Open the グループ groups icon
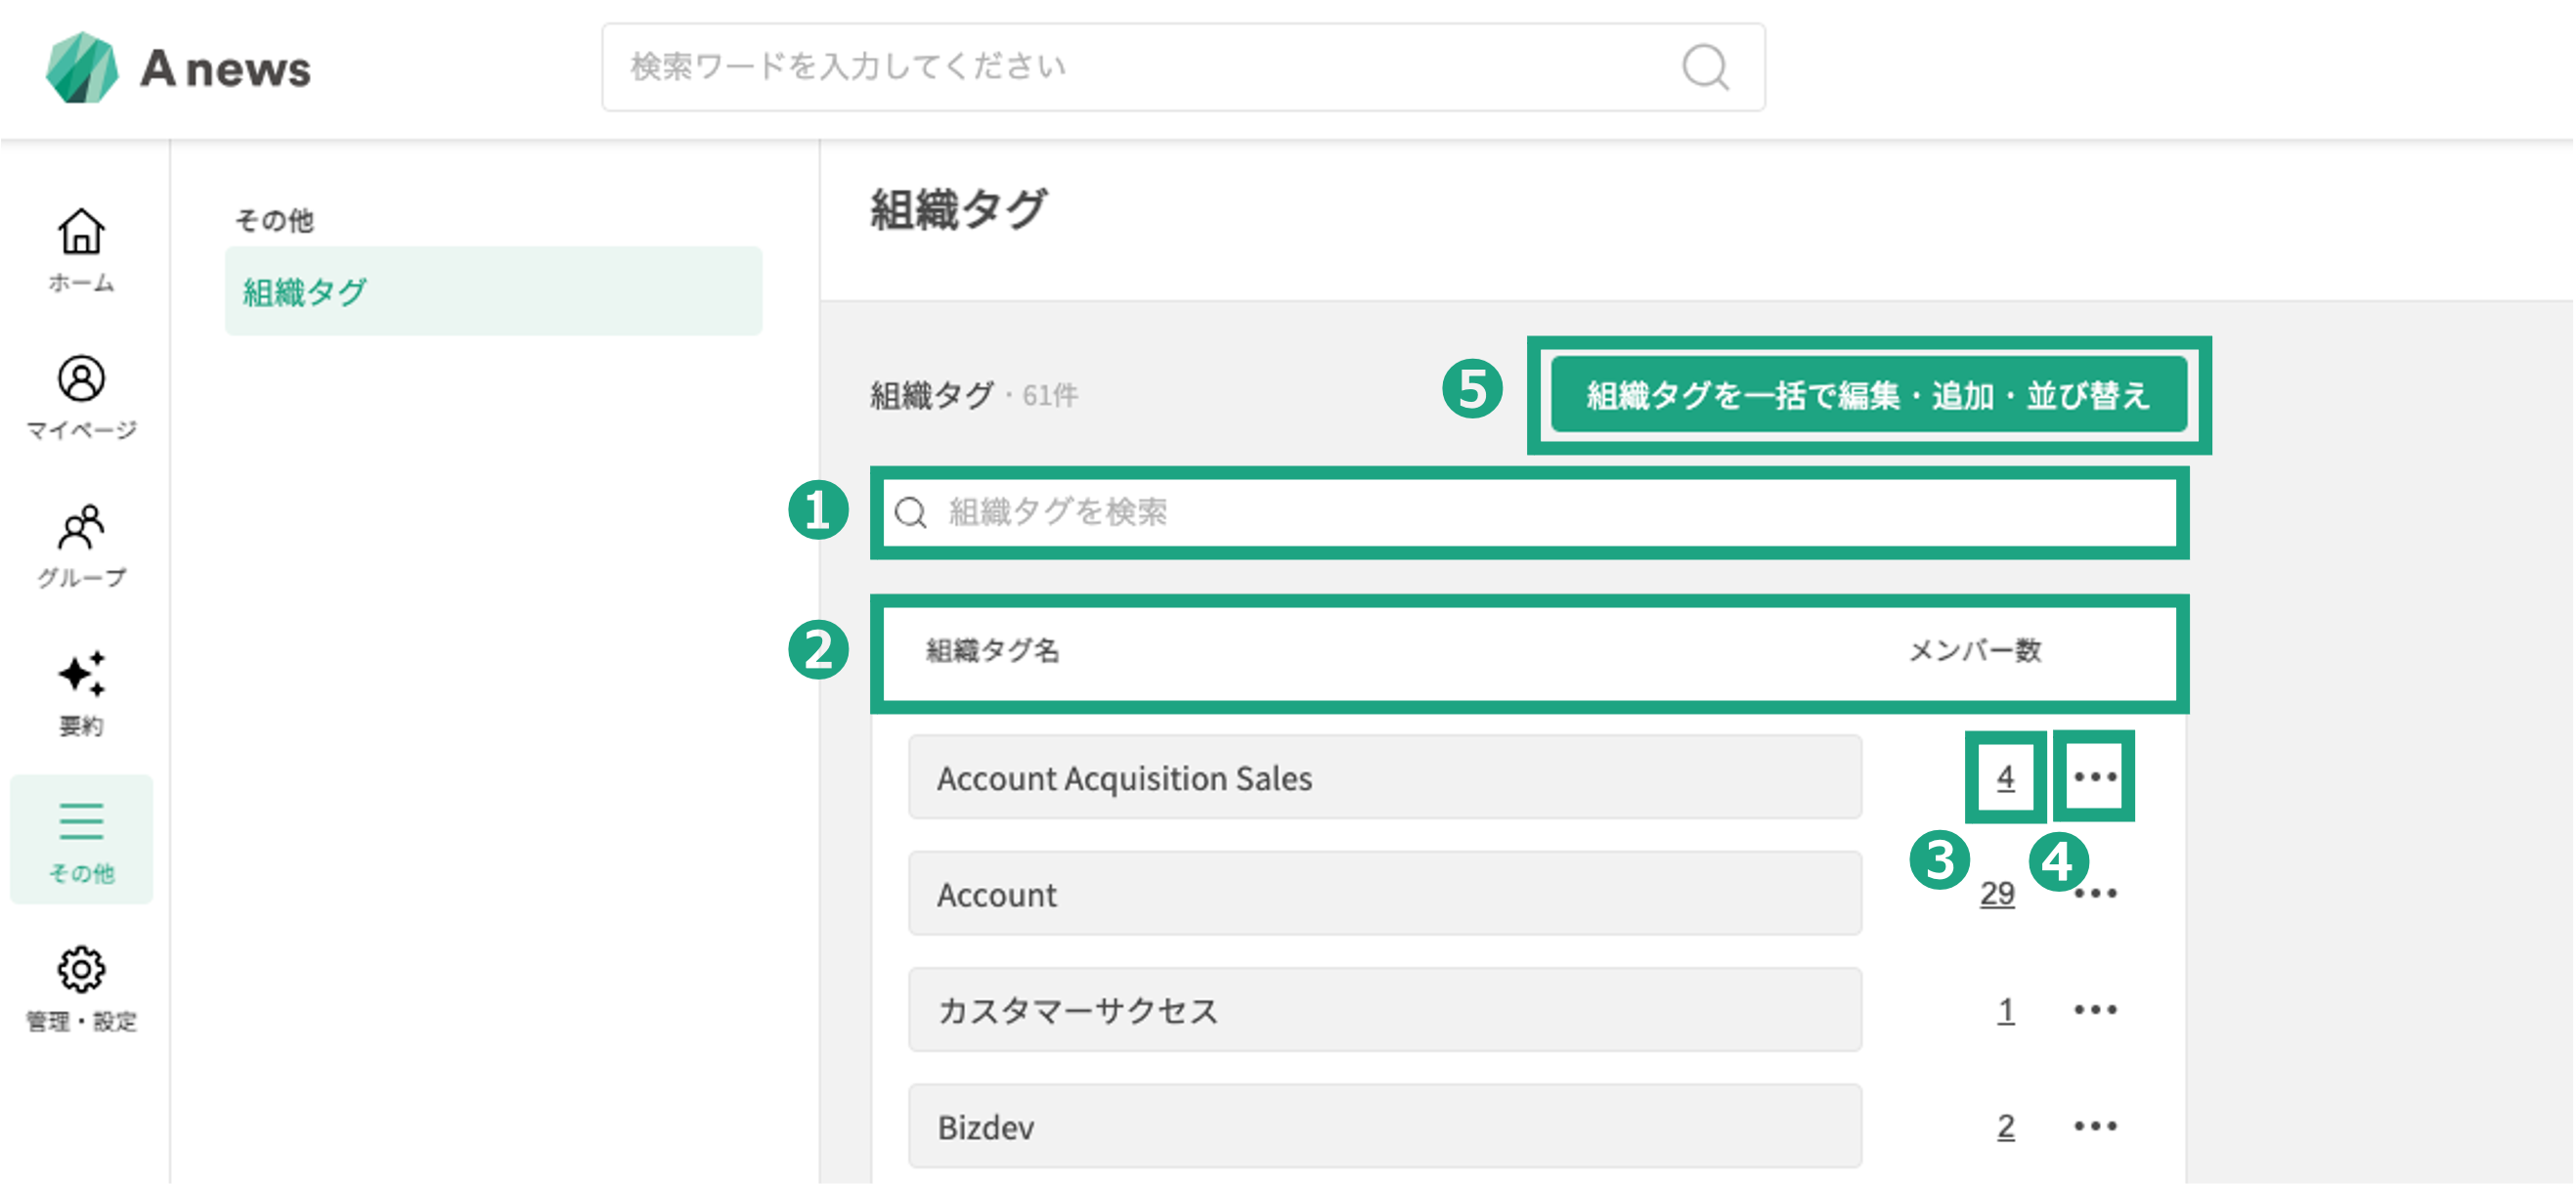The image size is (2576, 1187). [81, 527]
